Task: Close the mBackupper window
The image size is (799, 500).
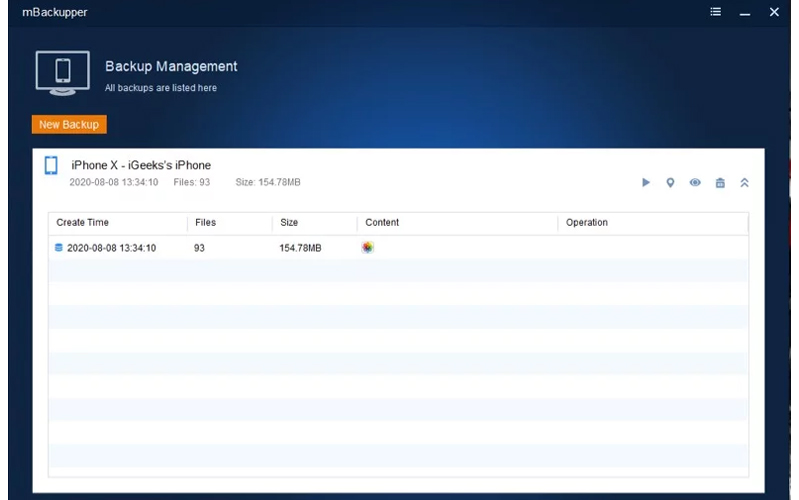Action: click(774, 12)
